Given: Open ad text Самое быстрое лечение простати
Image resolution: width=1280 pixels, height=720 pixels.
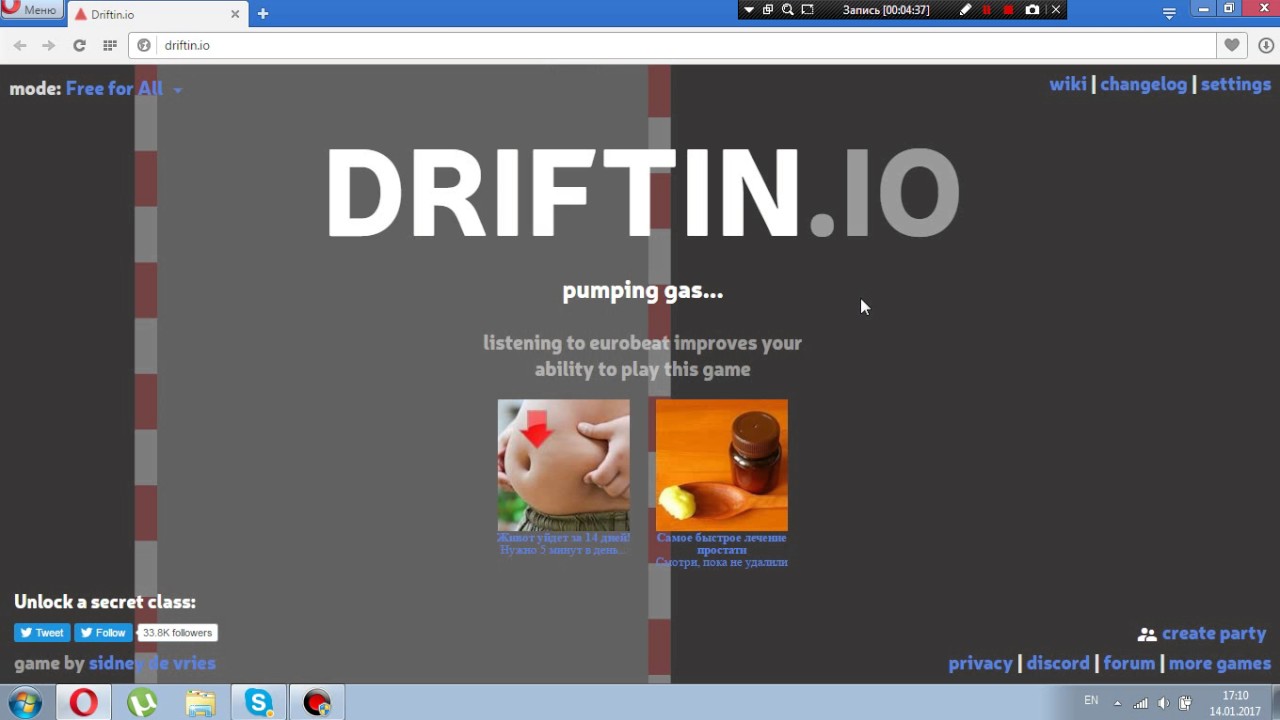Looking at the screenshot, I should 721,544.
